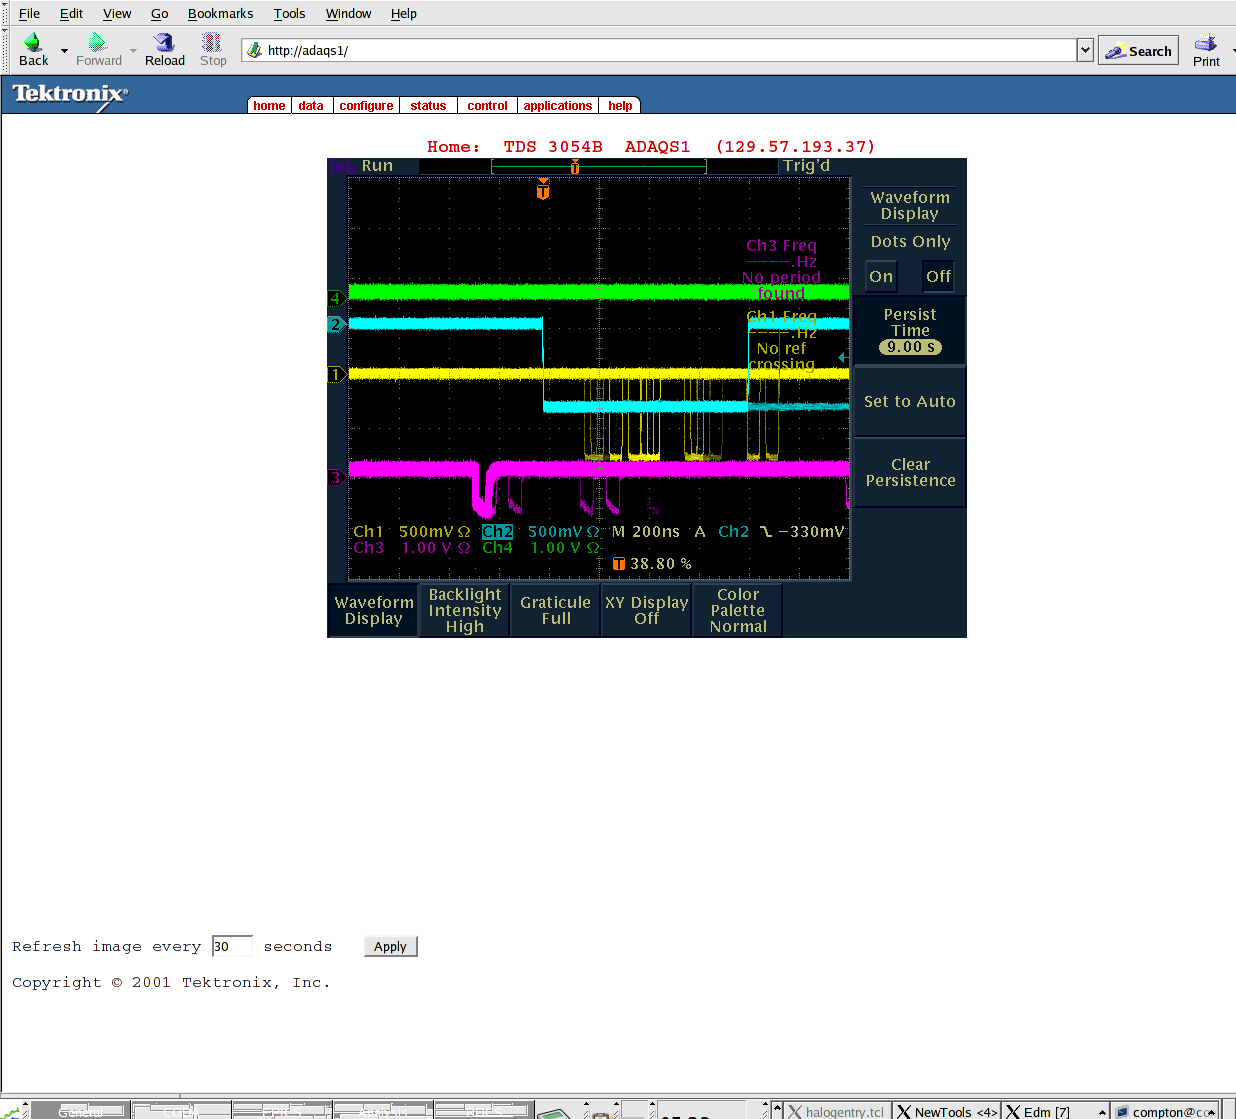The height and width of the screenshot is (1119, 1236).
Task: Expand the URL address bar dropdown
Action: pyautogui.click(x=1085, y=50)
